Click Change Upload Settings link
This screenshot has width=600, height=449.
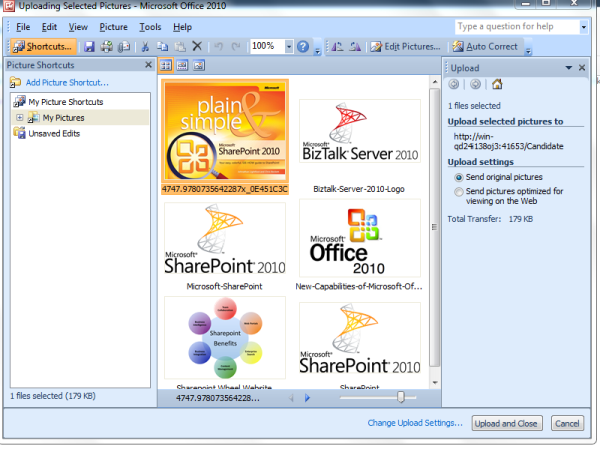[x=415, y=423]
